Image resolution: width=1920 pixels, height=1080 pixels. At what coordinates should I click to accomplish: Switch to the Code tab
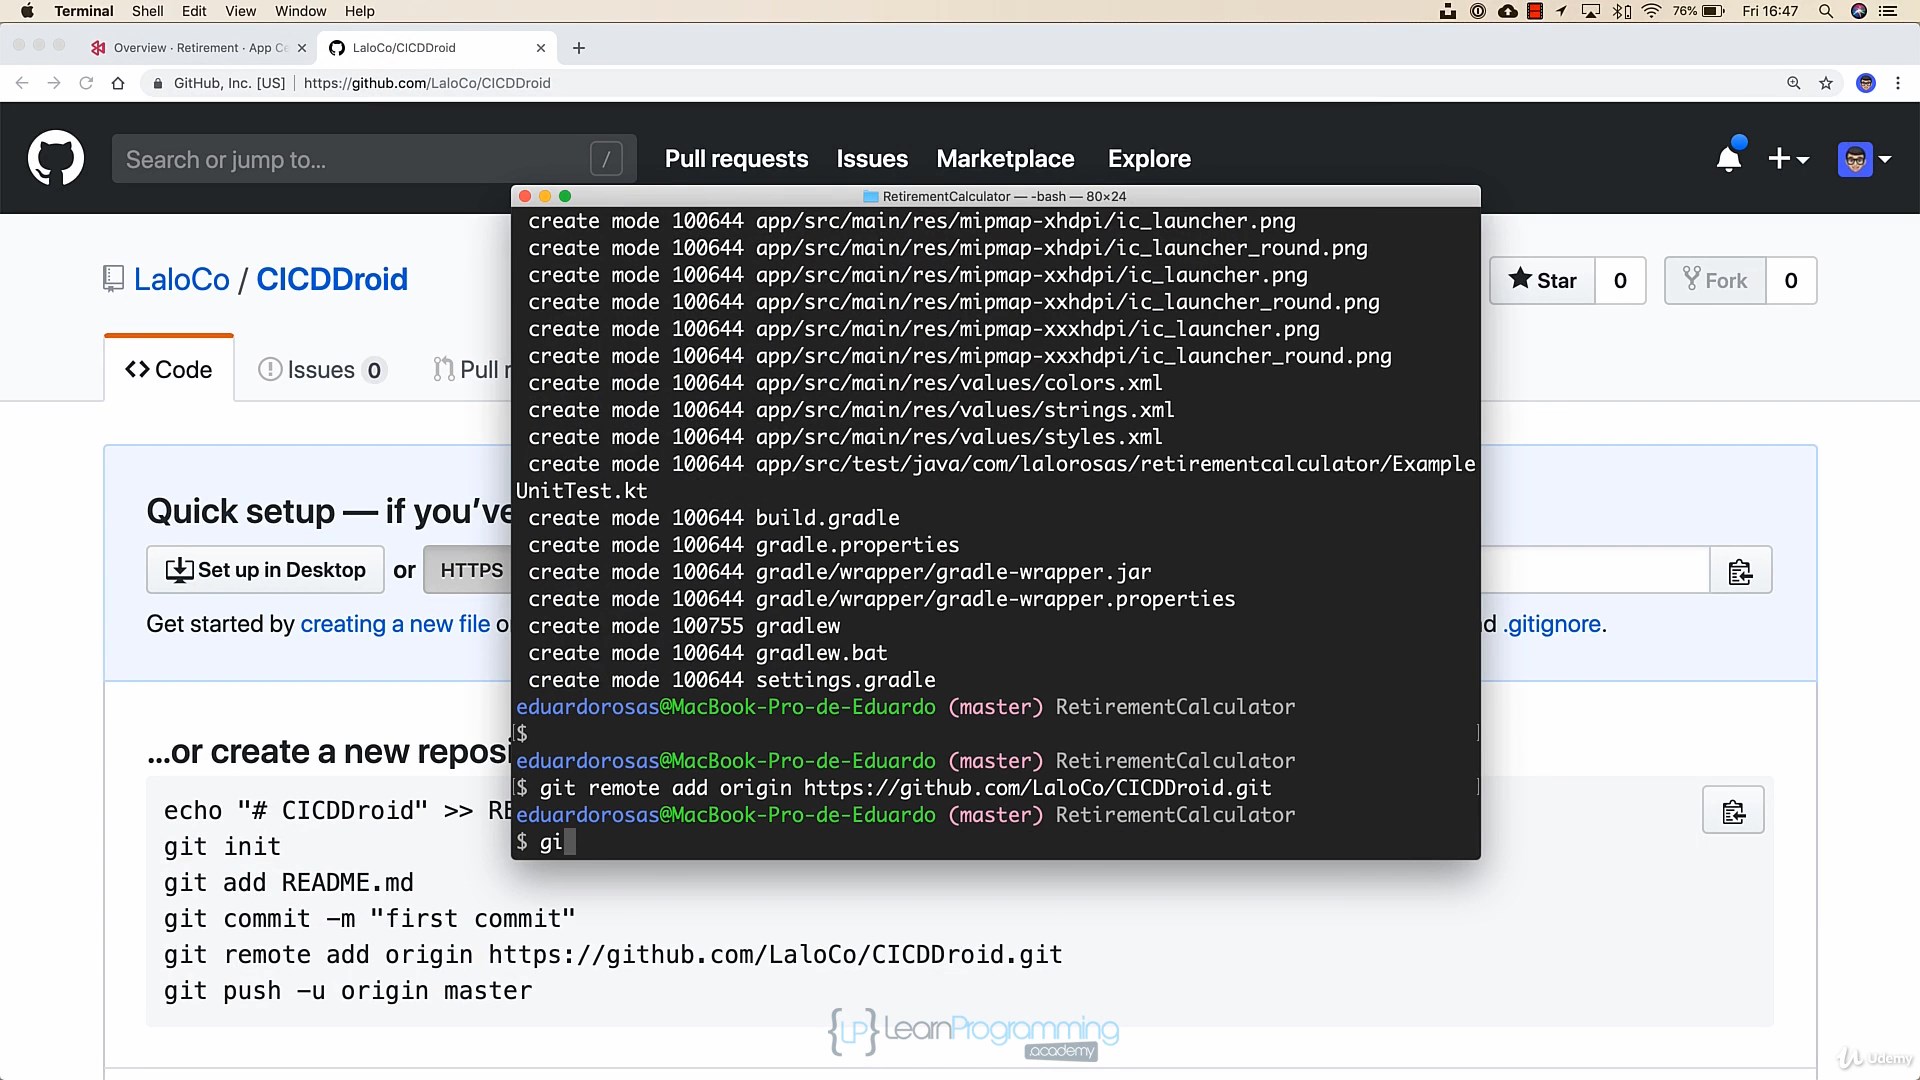point(169,370)
